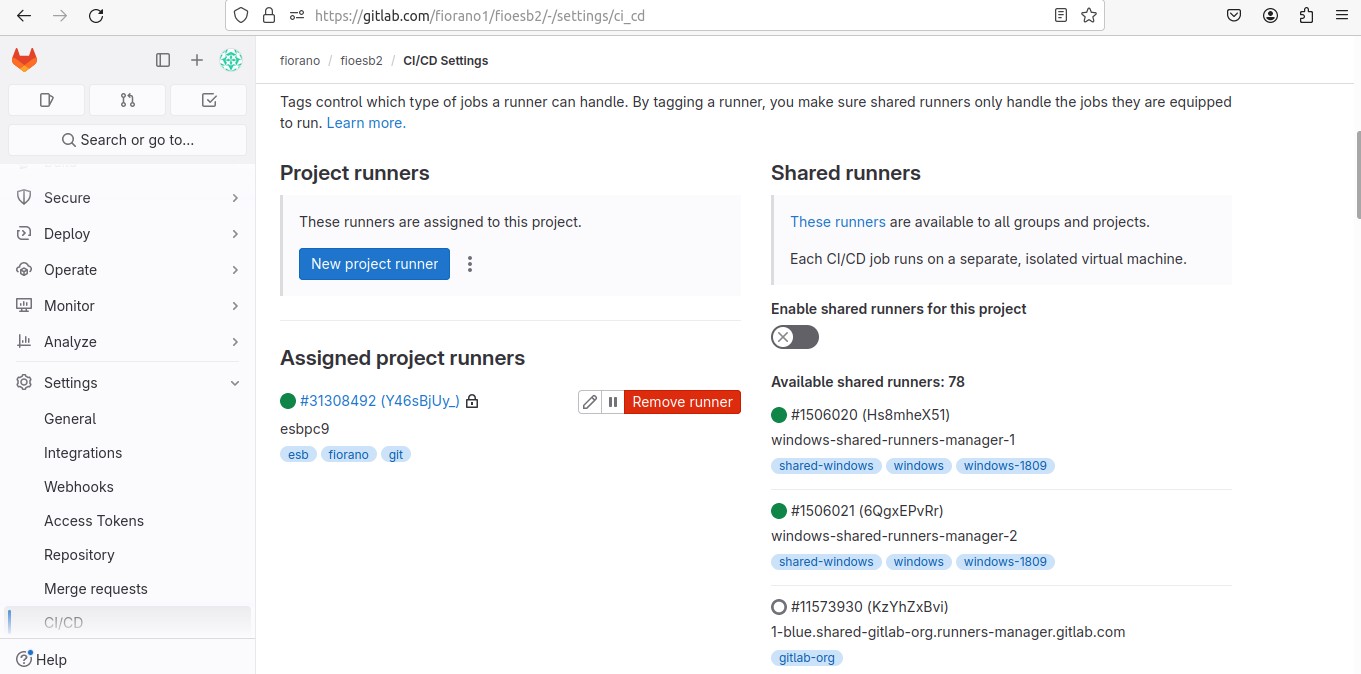Enable shared runners for this project
The image size is (1361, 674).
(x=795, y=337)
